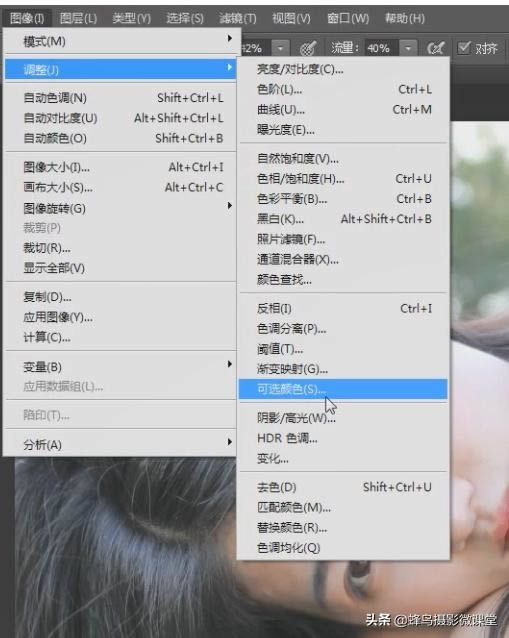The image size is (509, 638).
Task: Choose 图像大小(I)... menu entry
Action: 120,167
